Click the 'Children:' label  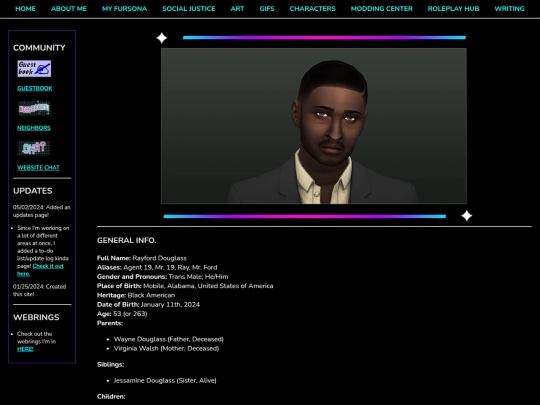[111, 397]
